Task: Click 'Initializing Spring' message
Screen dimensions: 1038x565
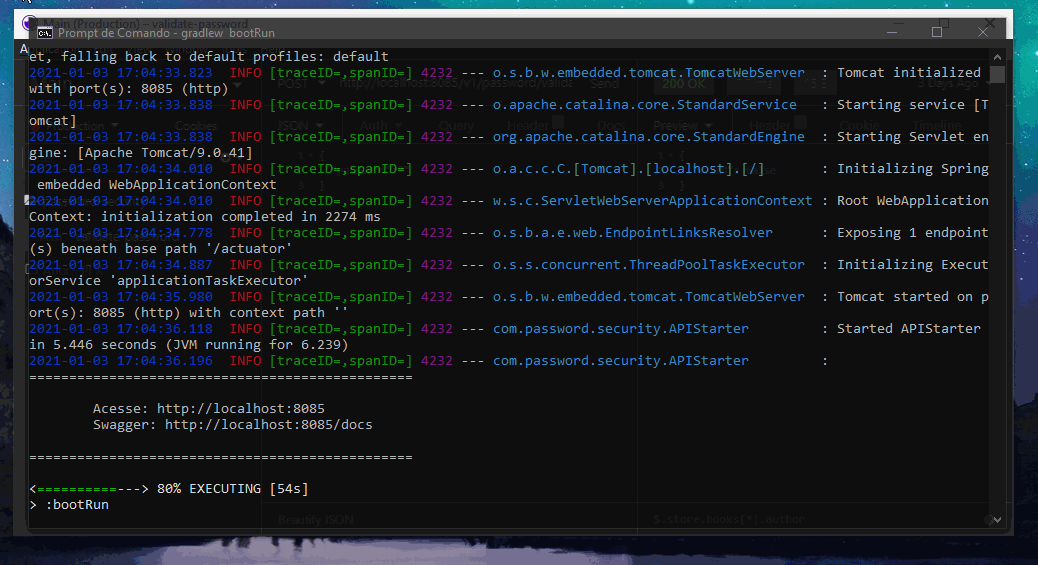Action: [x=912, y=169]
